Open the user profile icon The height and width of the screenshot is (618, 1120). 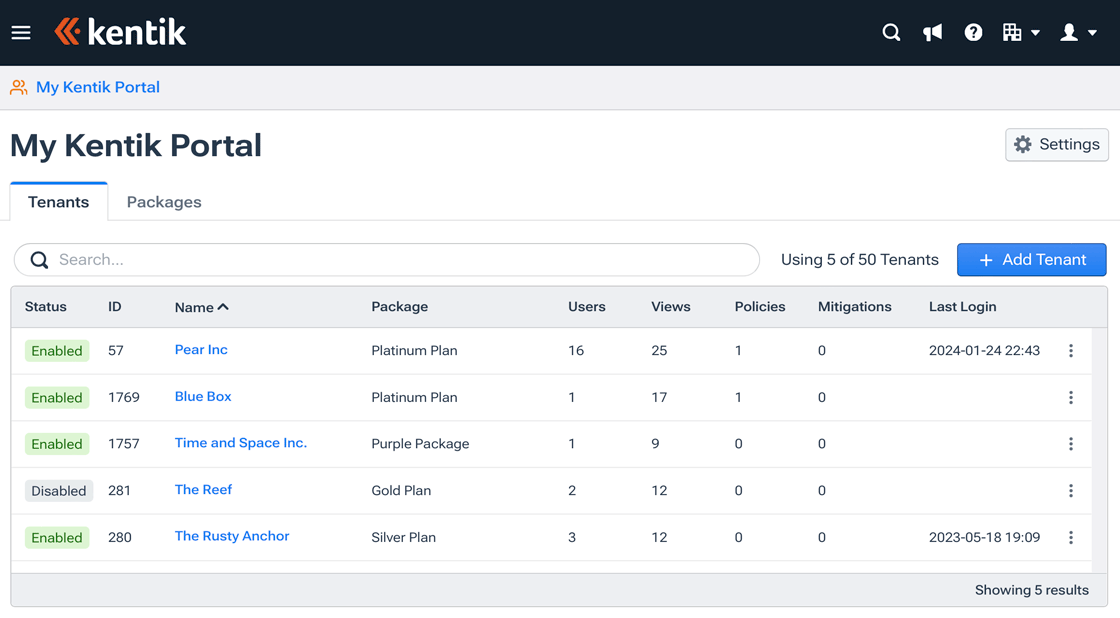(1069, 31)
